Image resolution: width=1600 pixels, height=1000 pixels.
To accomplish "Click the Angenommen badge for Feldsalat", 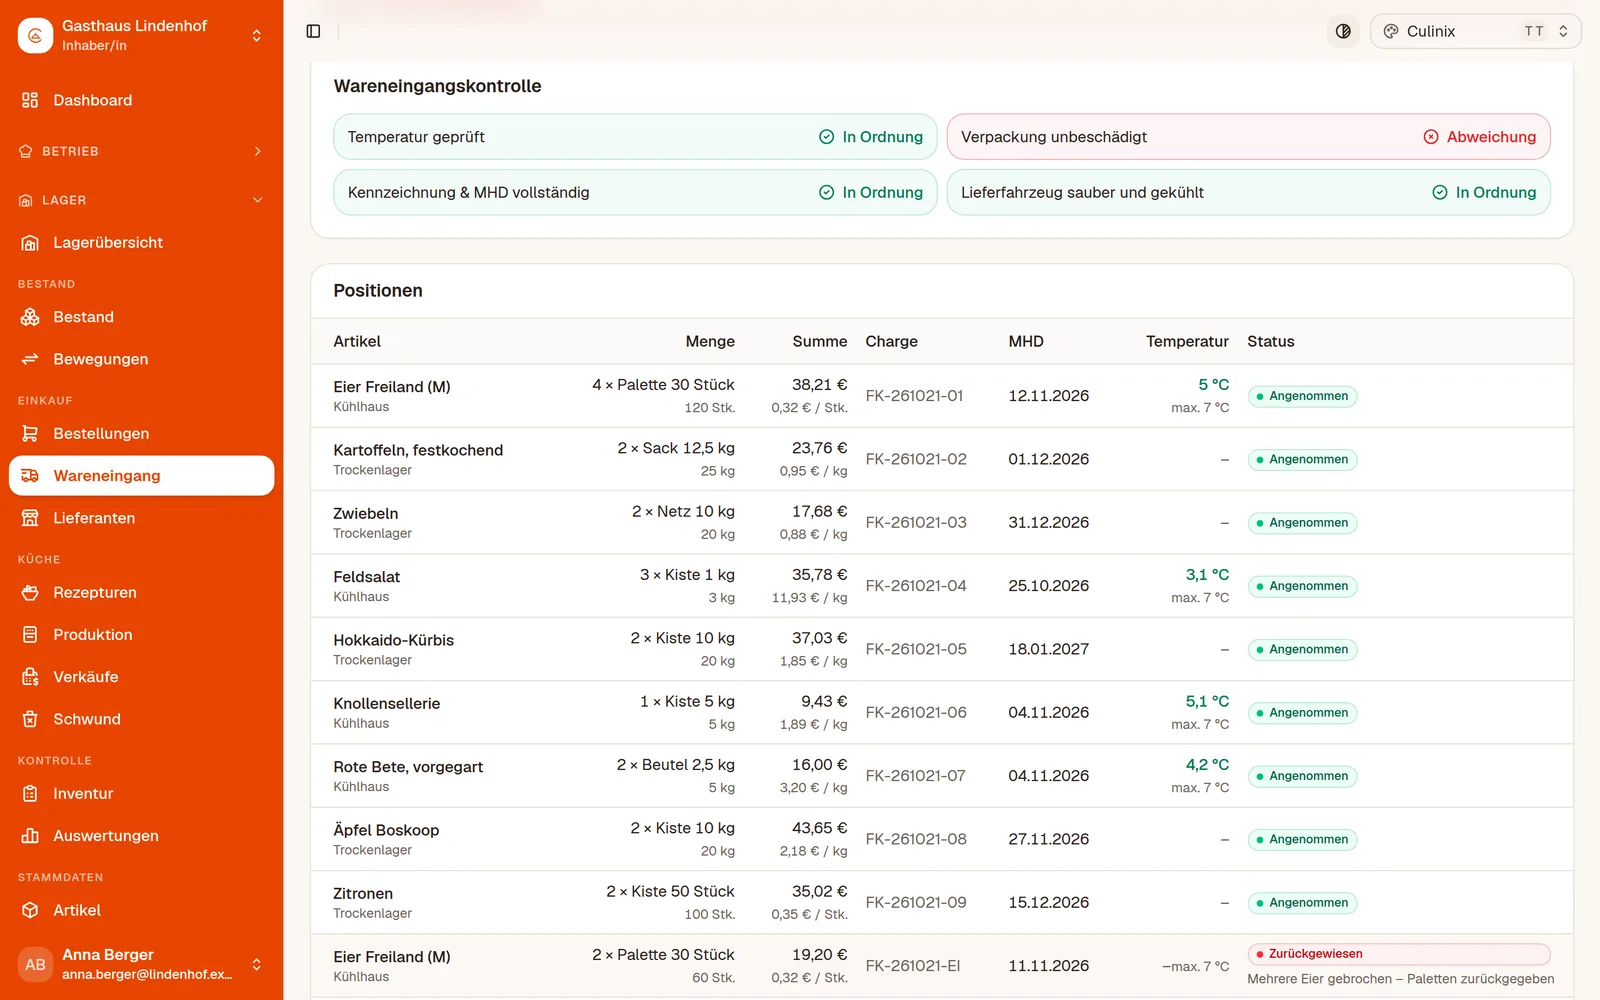I will click(x=1302, y=586).
